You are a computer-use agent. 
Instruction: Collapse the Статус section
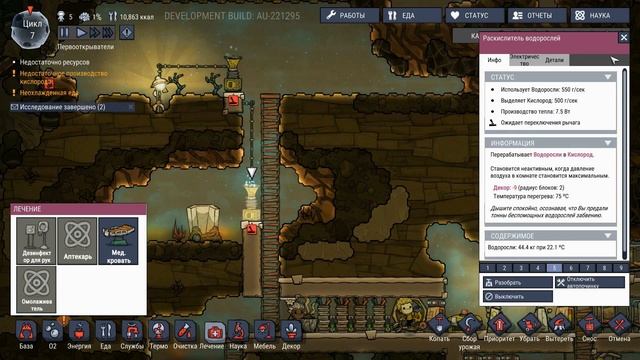[608, 77]
